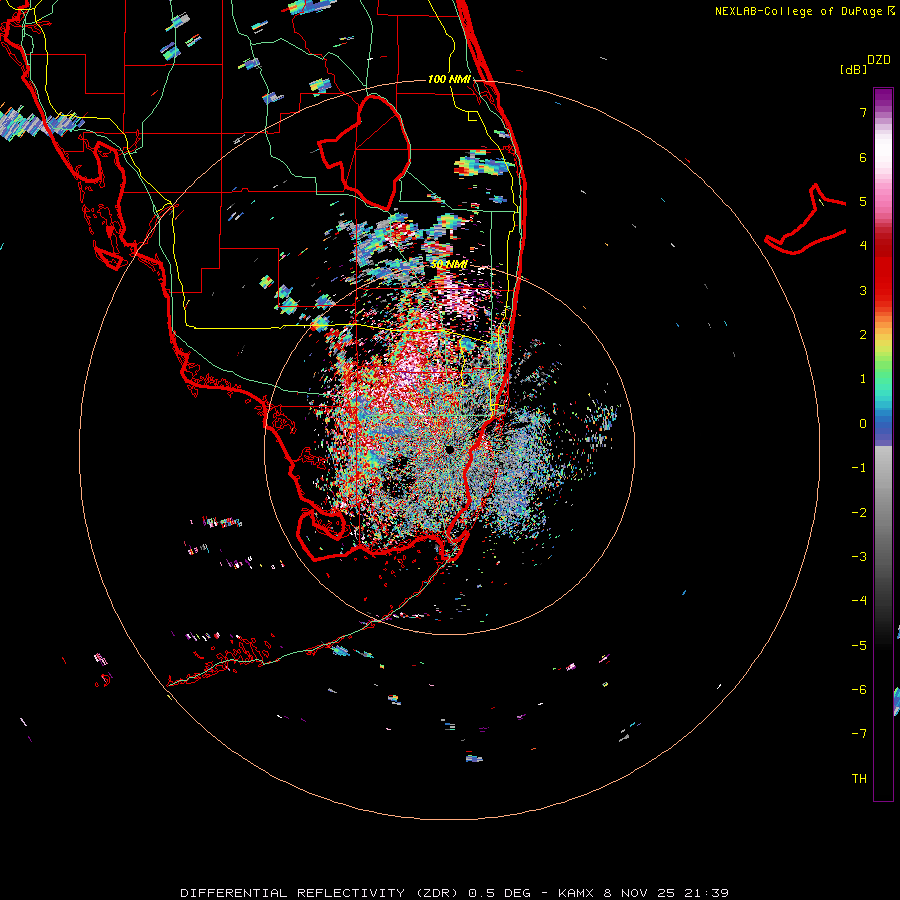
Task: Click the 7 value on color scale
Action: coord(863,112)
